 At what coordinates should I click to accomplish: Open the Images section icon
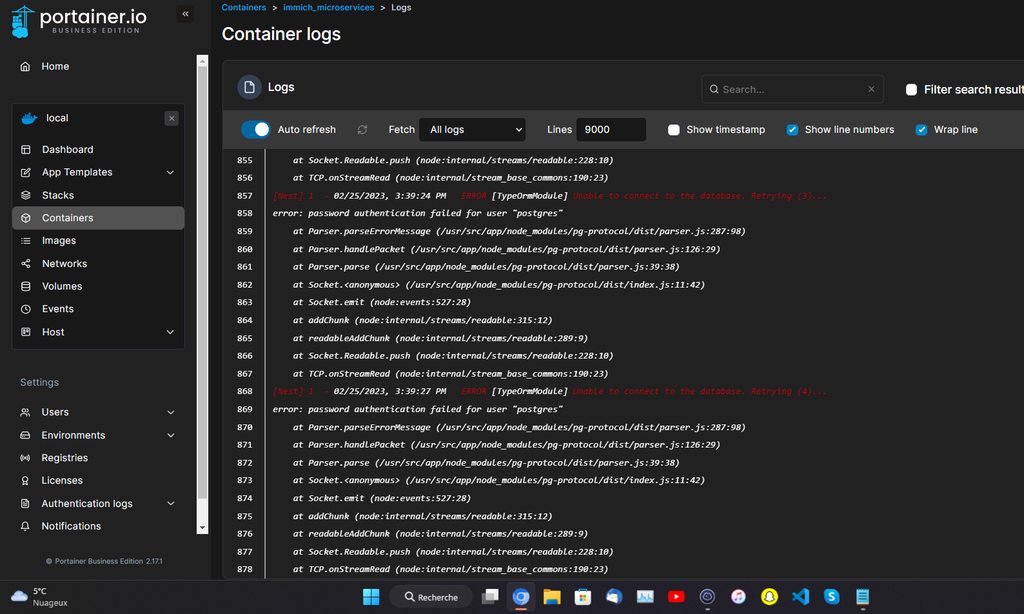pyautogui.click(x=26, y=241)
